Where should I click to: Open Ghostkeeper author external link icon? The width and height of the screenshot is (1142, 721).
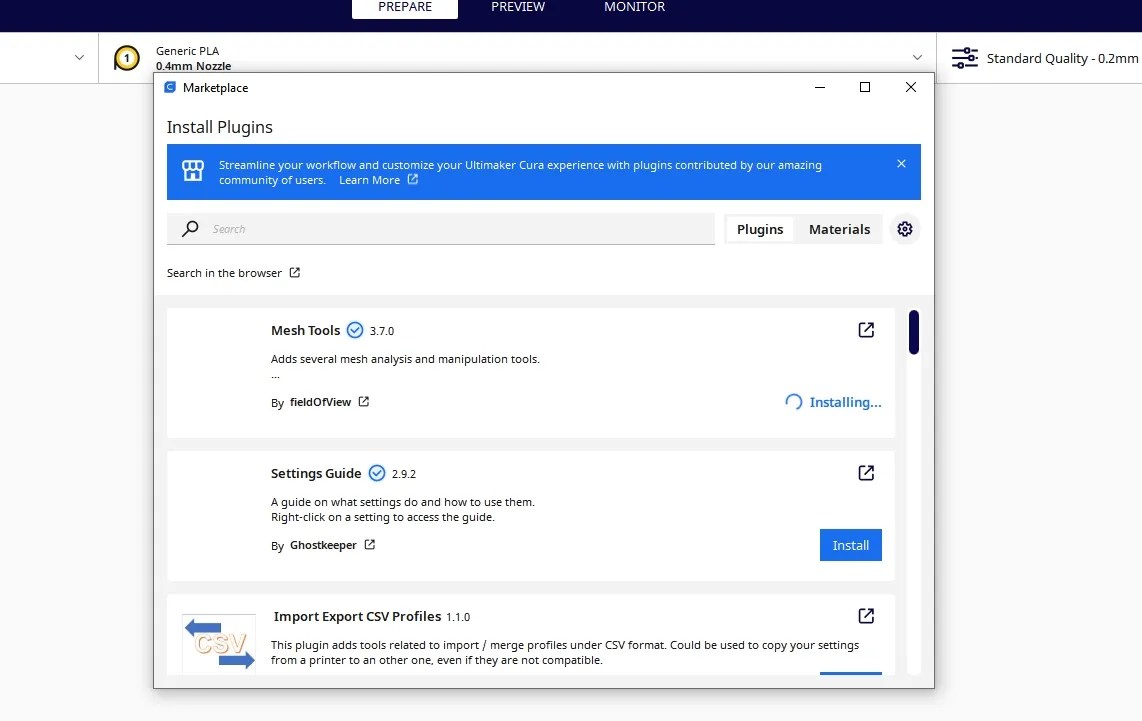coord(369,544)
